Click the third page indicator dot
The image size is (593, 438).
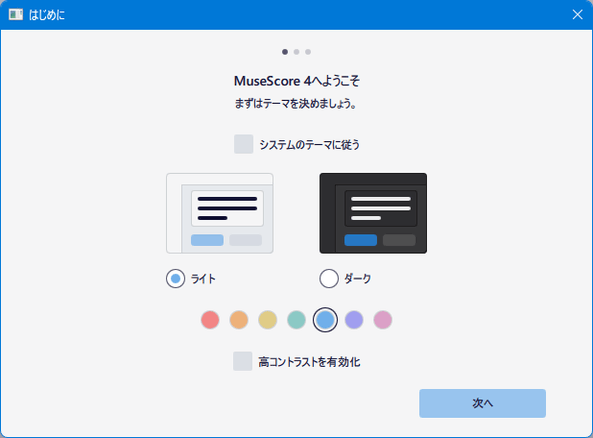(x=308, y=52)
